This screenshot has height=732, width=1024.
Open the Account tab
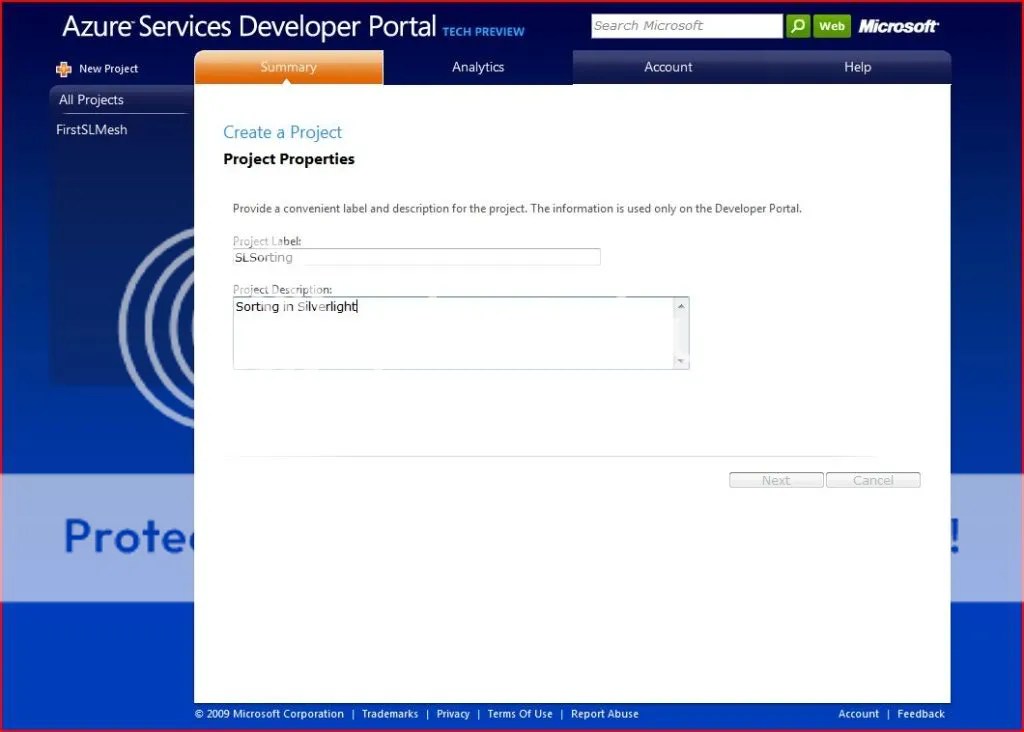pos(667,67)
